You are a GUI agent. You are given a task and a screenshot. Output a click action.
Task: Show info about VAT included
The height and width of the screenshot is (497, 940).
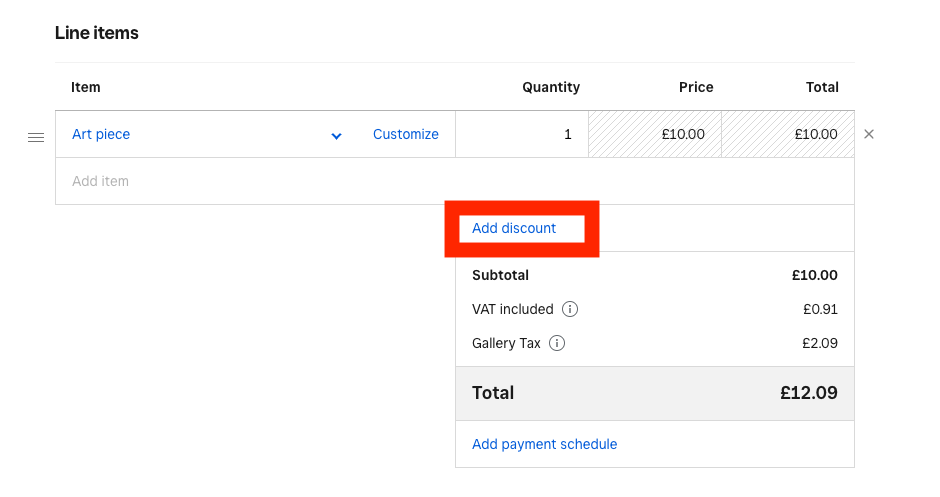570,309
